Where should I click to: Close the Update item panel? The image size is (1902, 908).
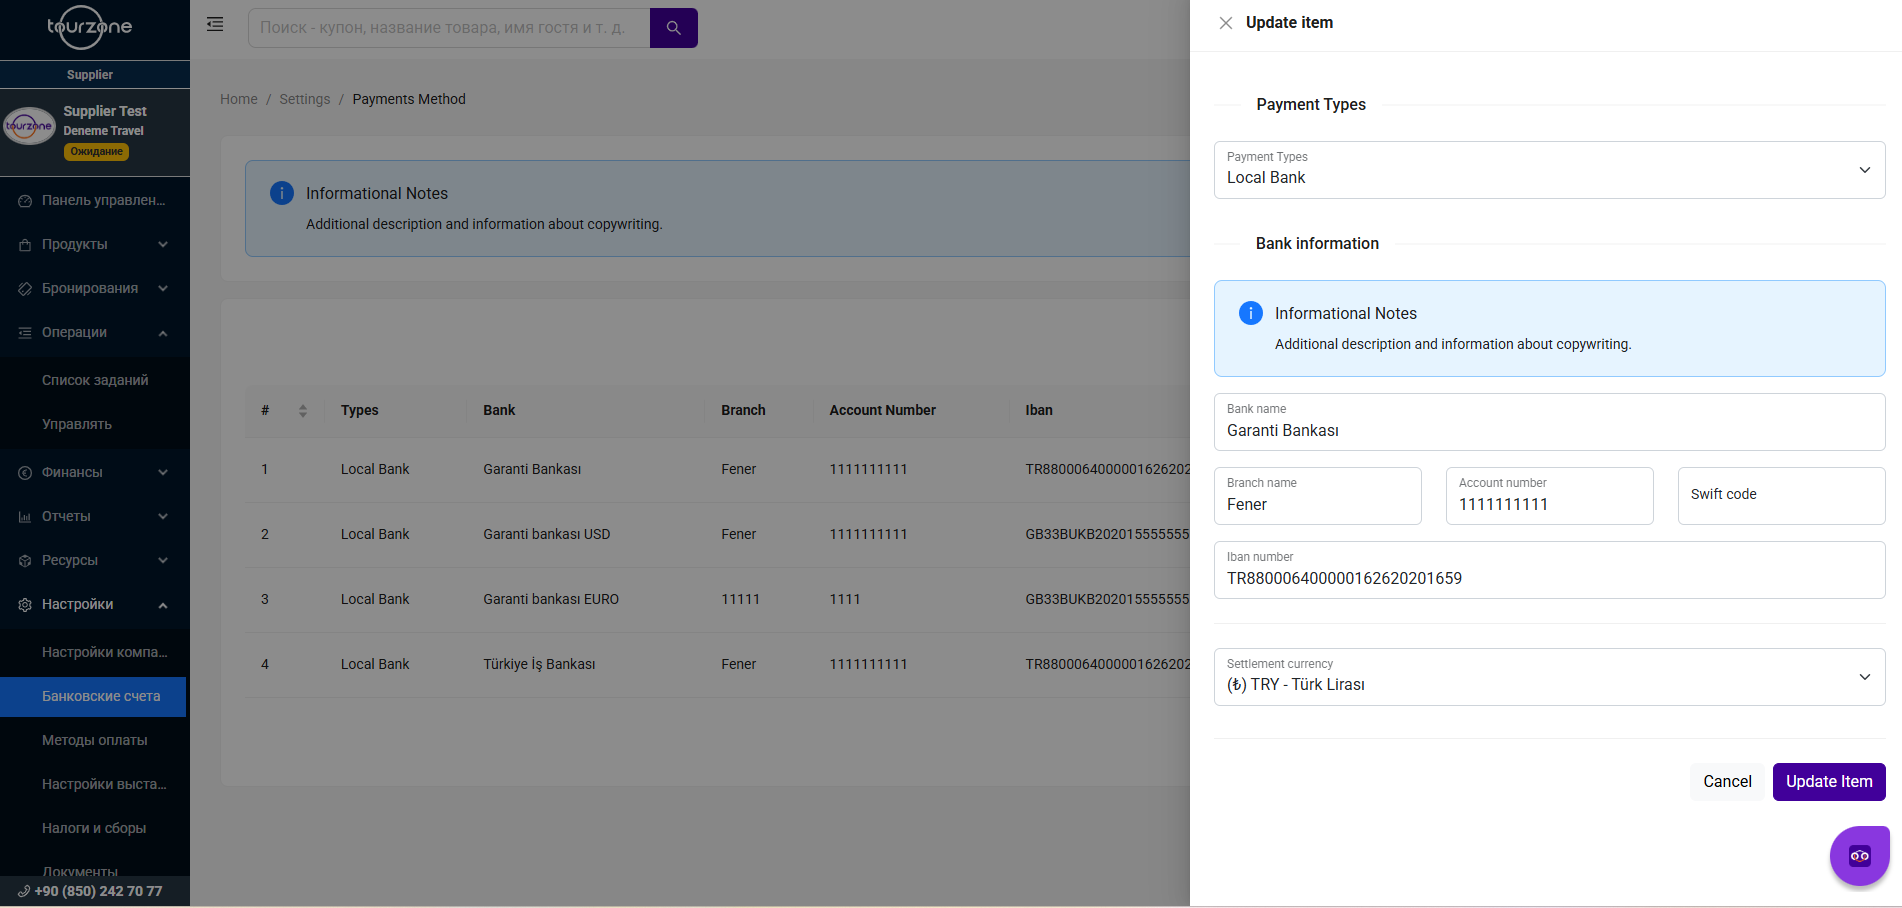[1225, 23]
